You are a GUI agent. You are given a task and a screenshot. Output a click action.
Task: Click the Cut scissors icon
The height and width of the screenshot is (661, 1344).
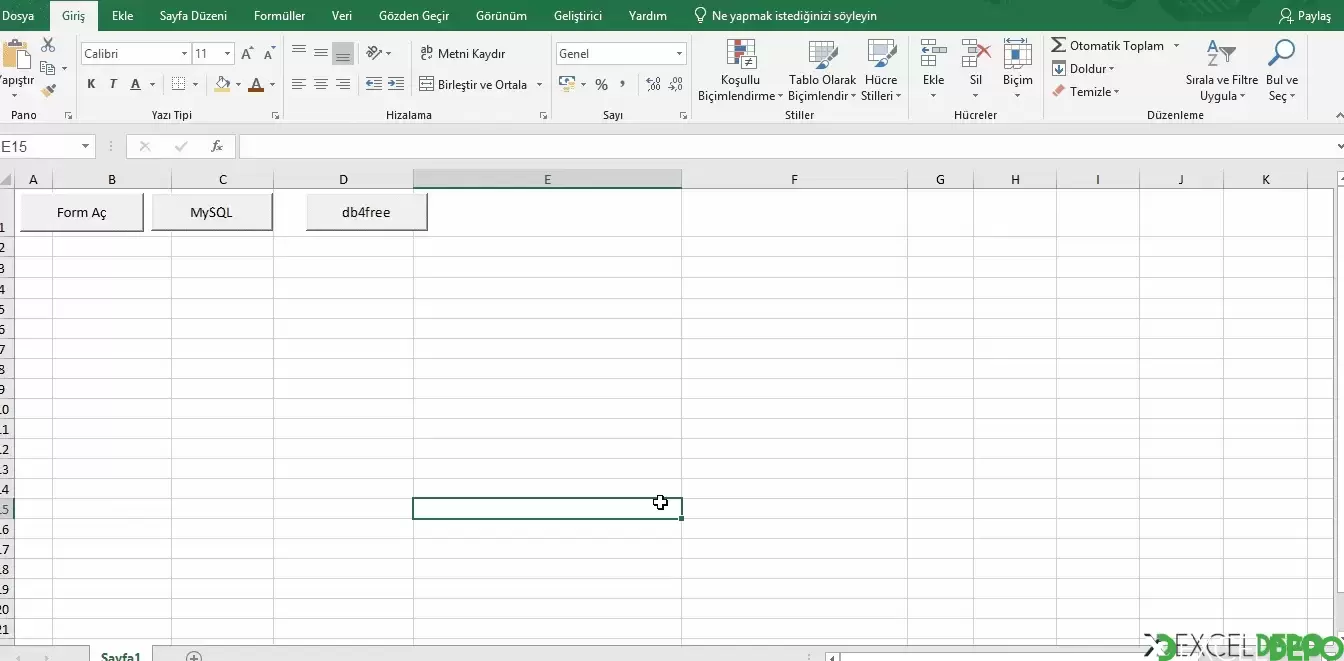(x=48, y=46)
